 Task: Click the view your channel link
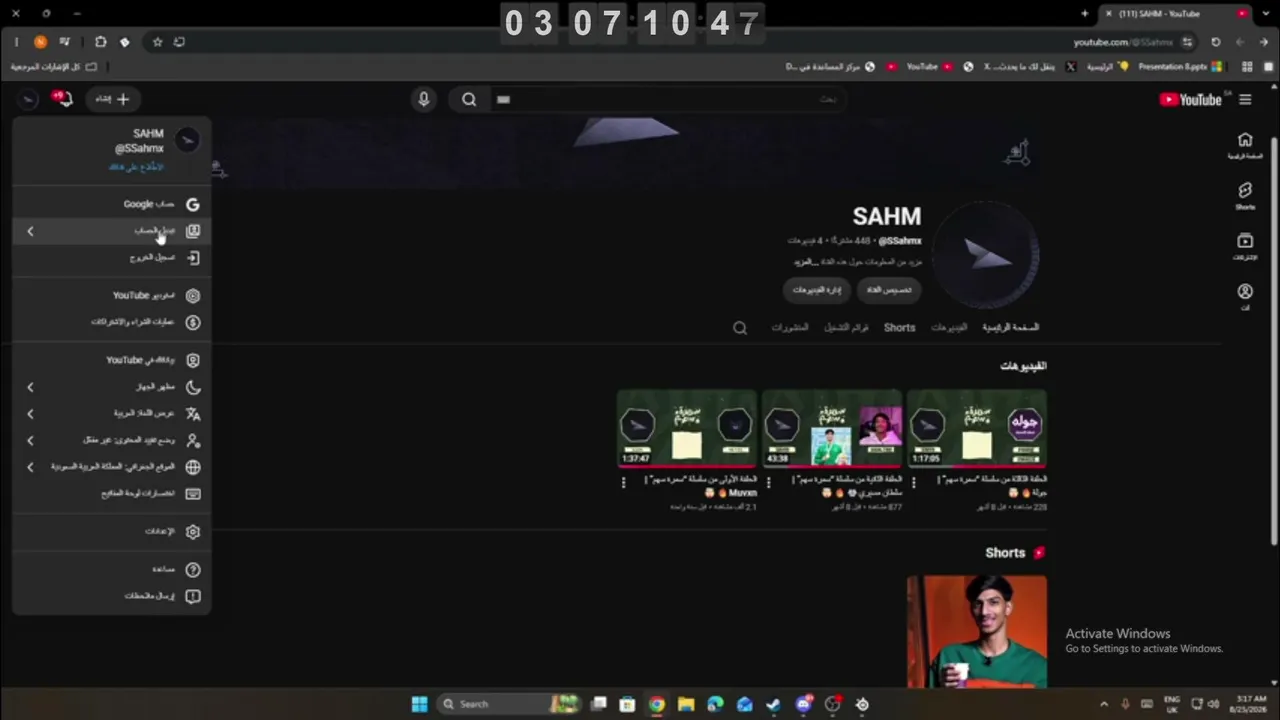pyautogui.click(x=136, y=167)
